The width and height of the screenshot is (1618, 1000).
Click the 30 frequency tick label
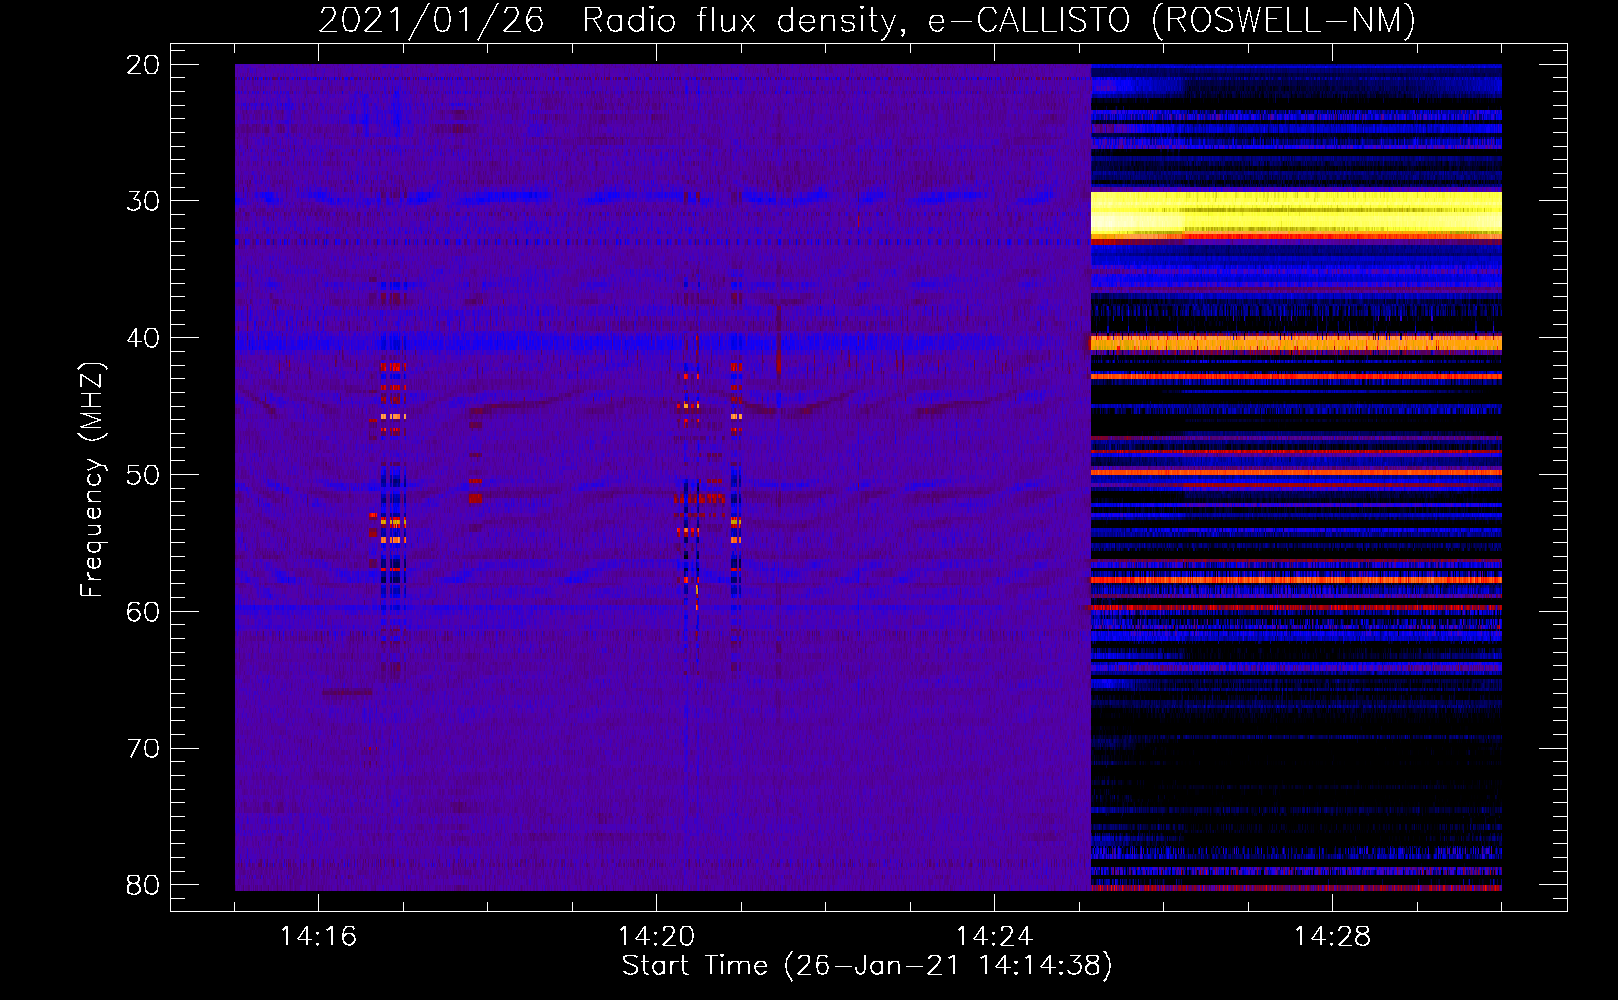click(143, 201)
